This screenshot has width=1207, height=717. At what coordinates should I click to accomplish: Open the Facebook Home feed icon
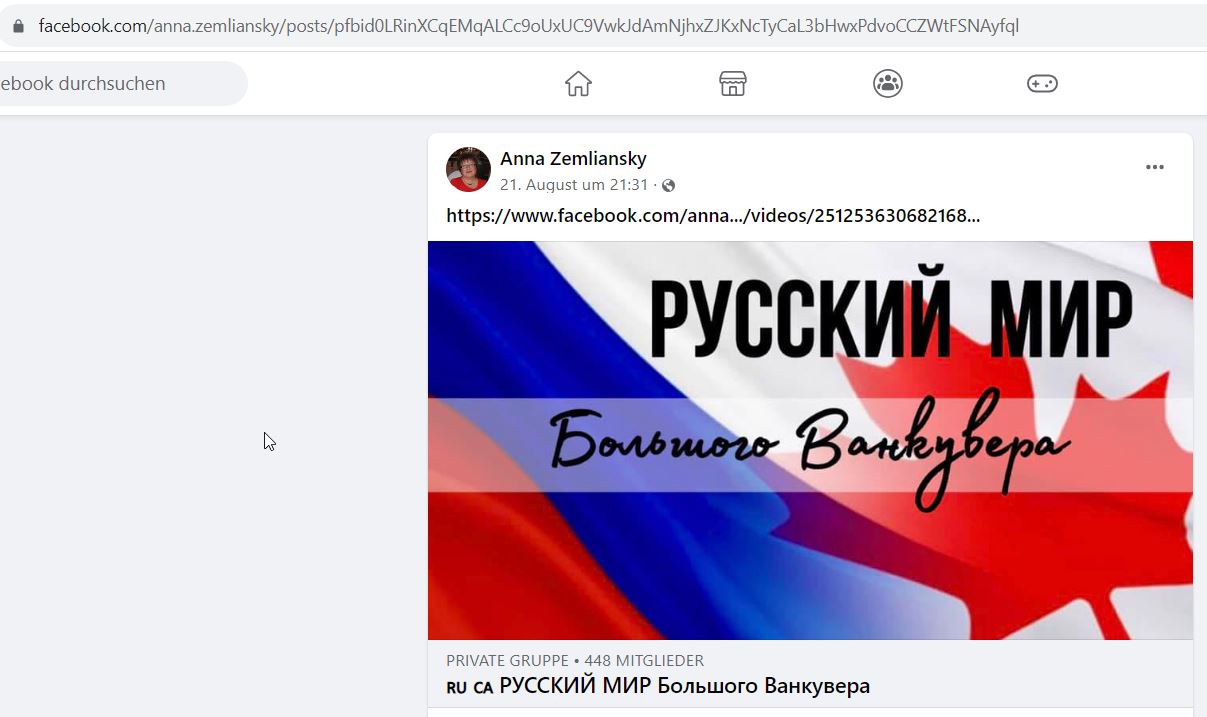tap(578, 84)
